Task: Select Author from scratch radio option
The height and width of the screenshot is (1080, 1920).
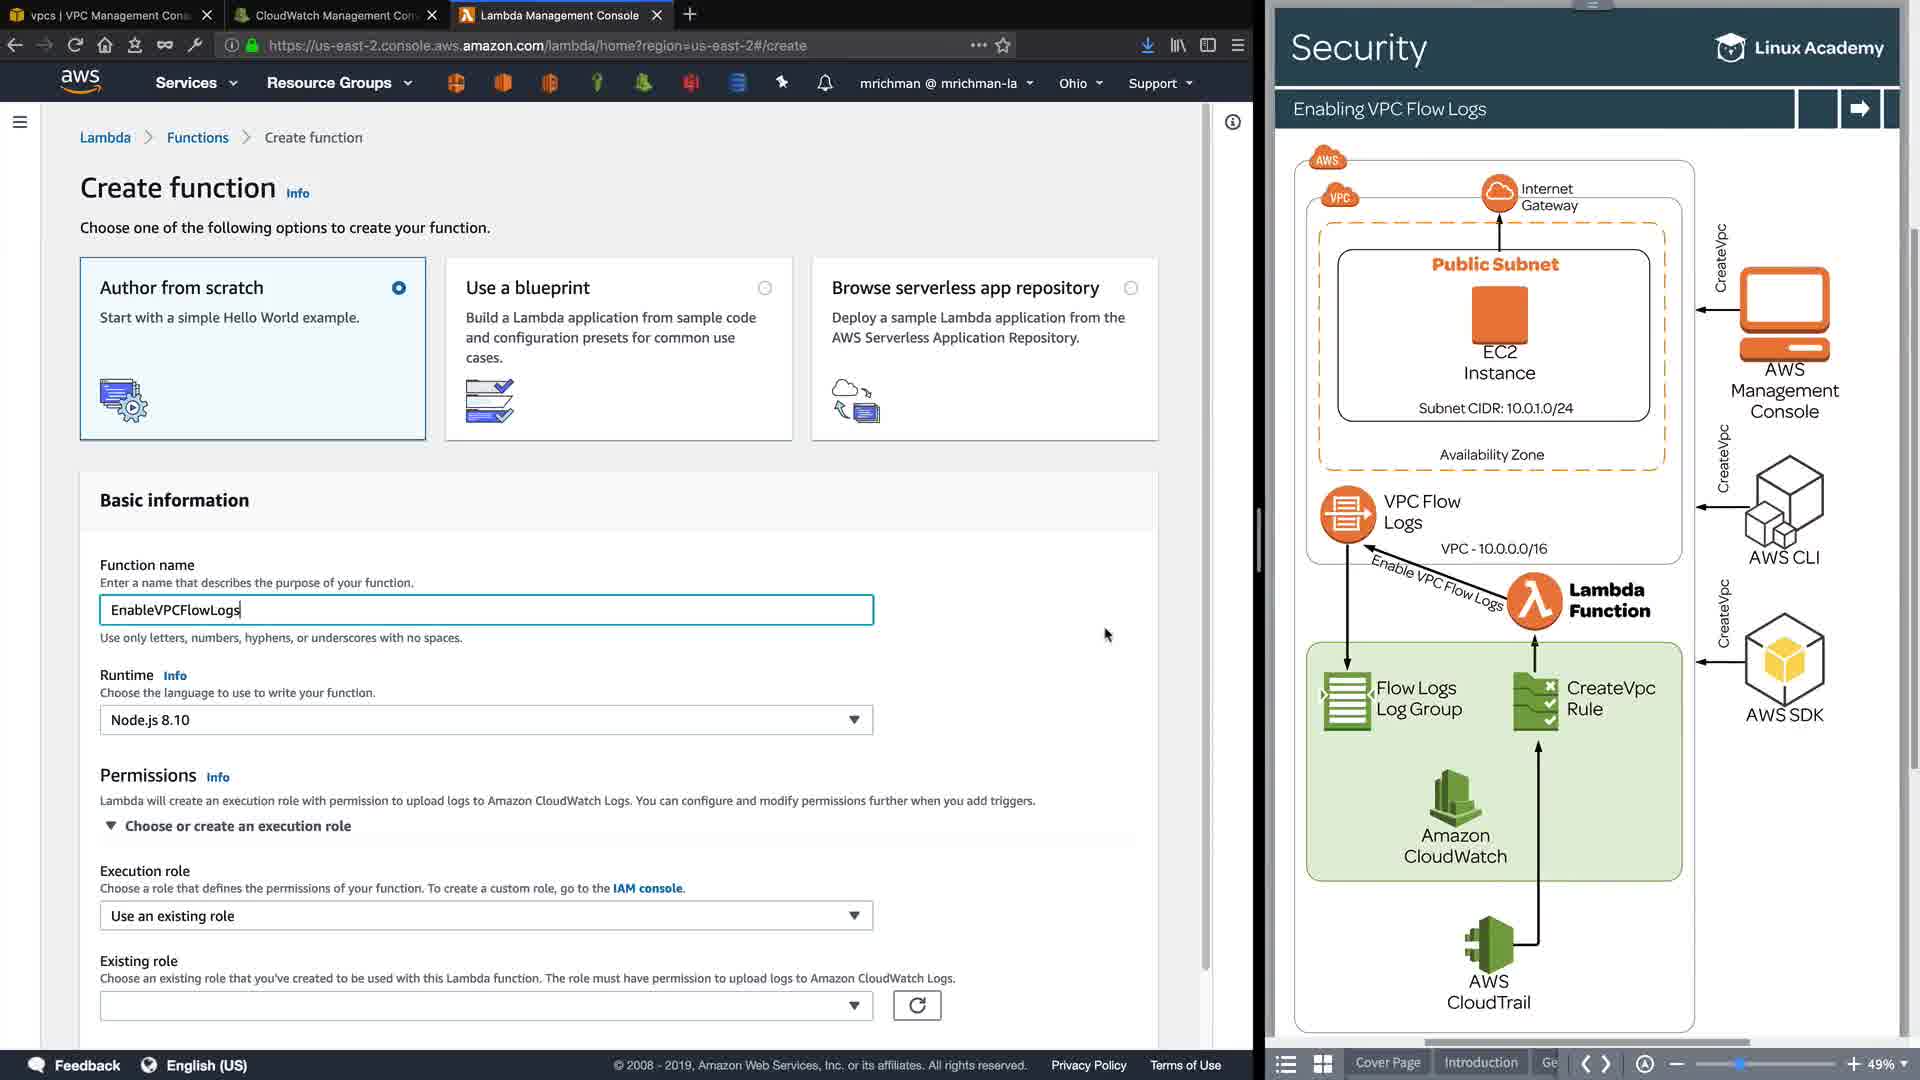Action: 399,288
